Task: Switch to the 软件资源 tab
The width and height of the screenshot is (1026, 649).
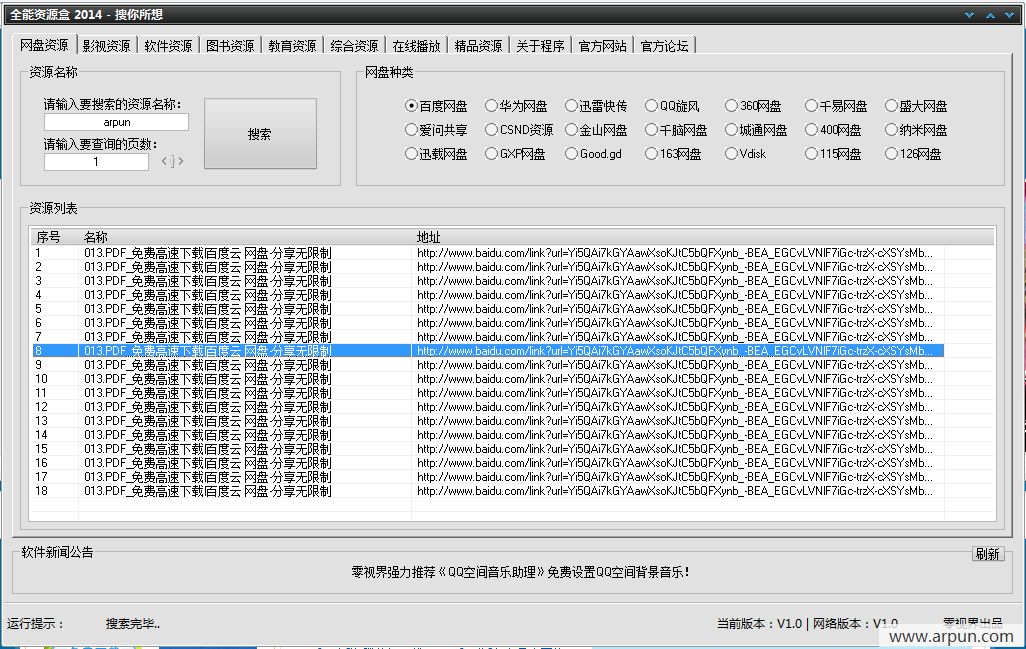Action: coord(168,44)
